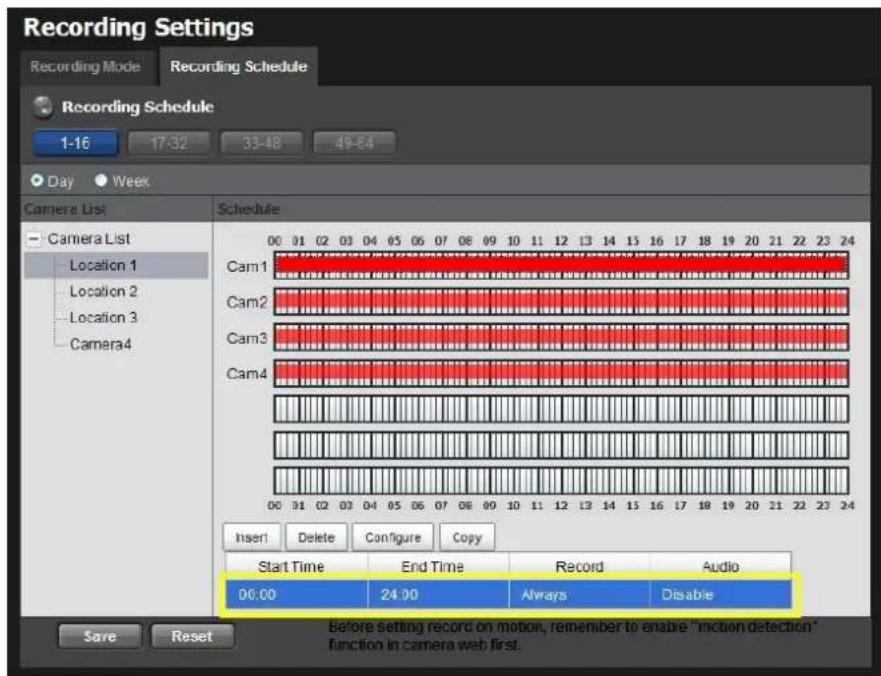Select Location 3 in camera list
881x676 pixels.
coord(103,317)
